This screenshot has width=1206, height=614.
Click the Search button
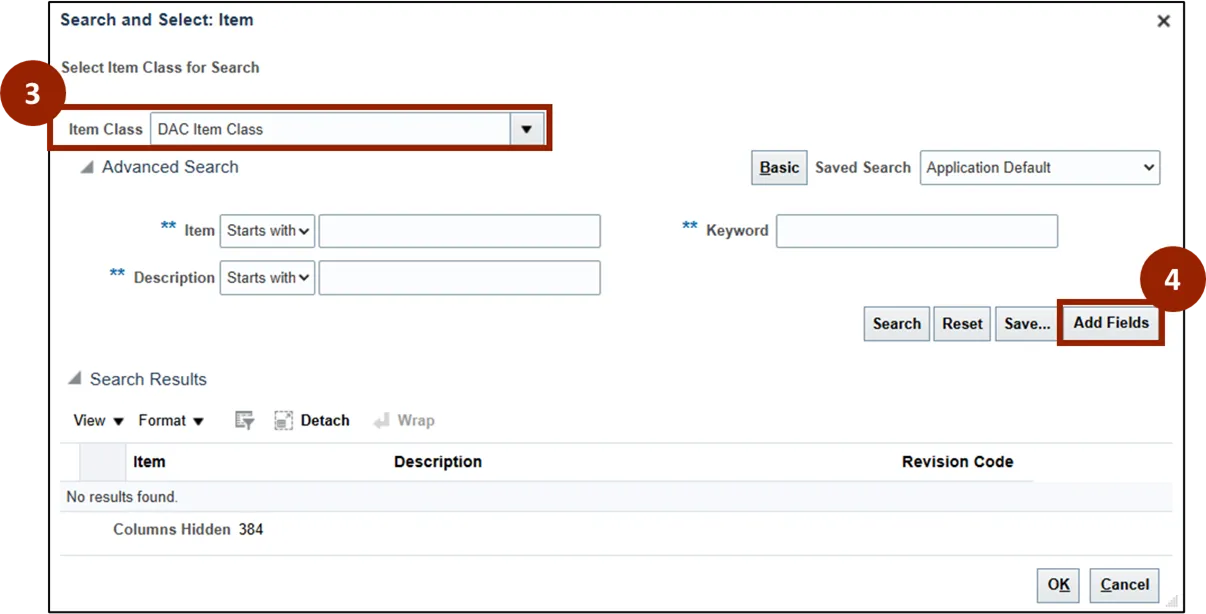[x=896, y=324]
